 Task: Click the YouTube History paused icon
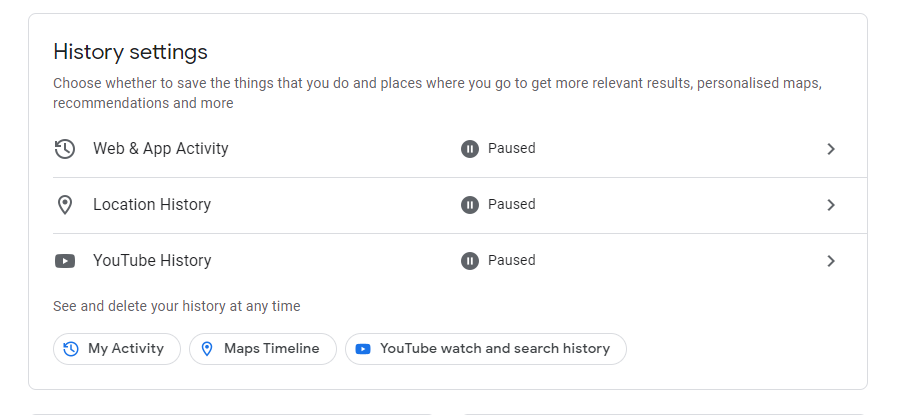tap(470, 261)
